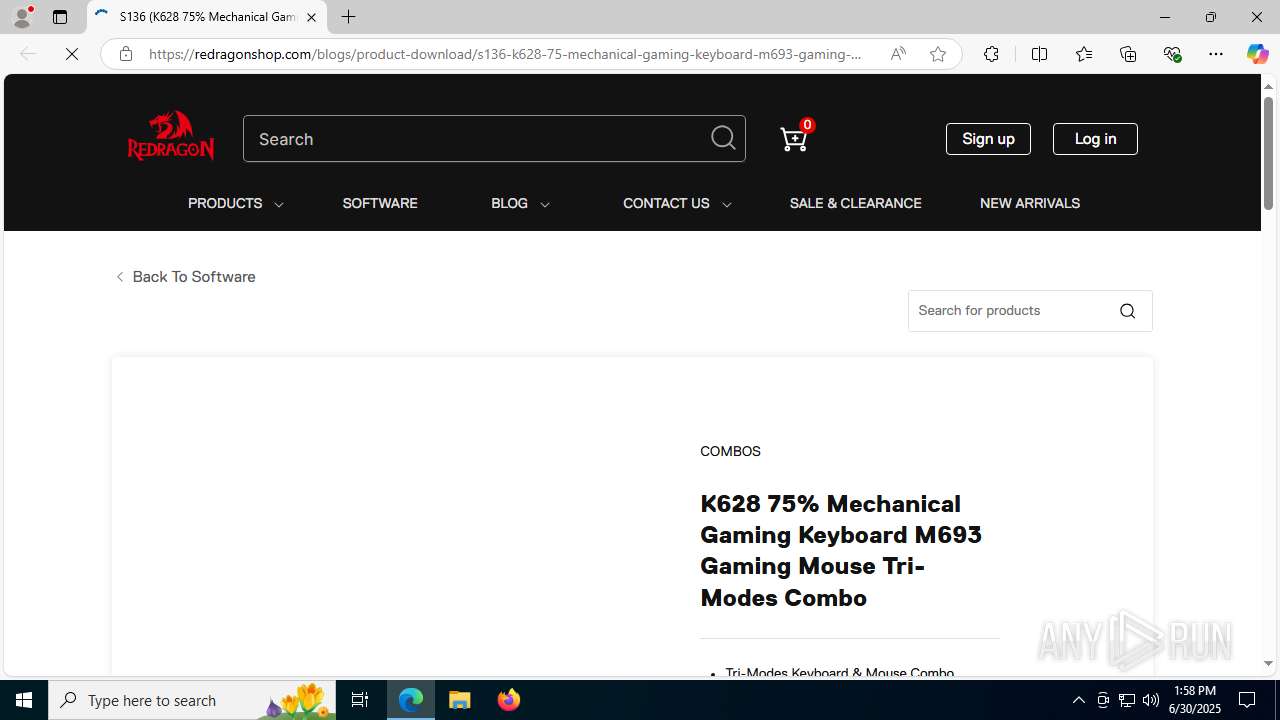Select the S136 K628 browser tab

click(207, 17)
